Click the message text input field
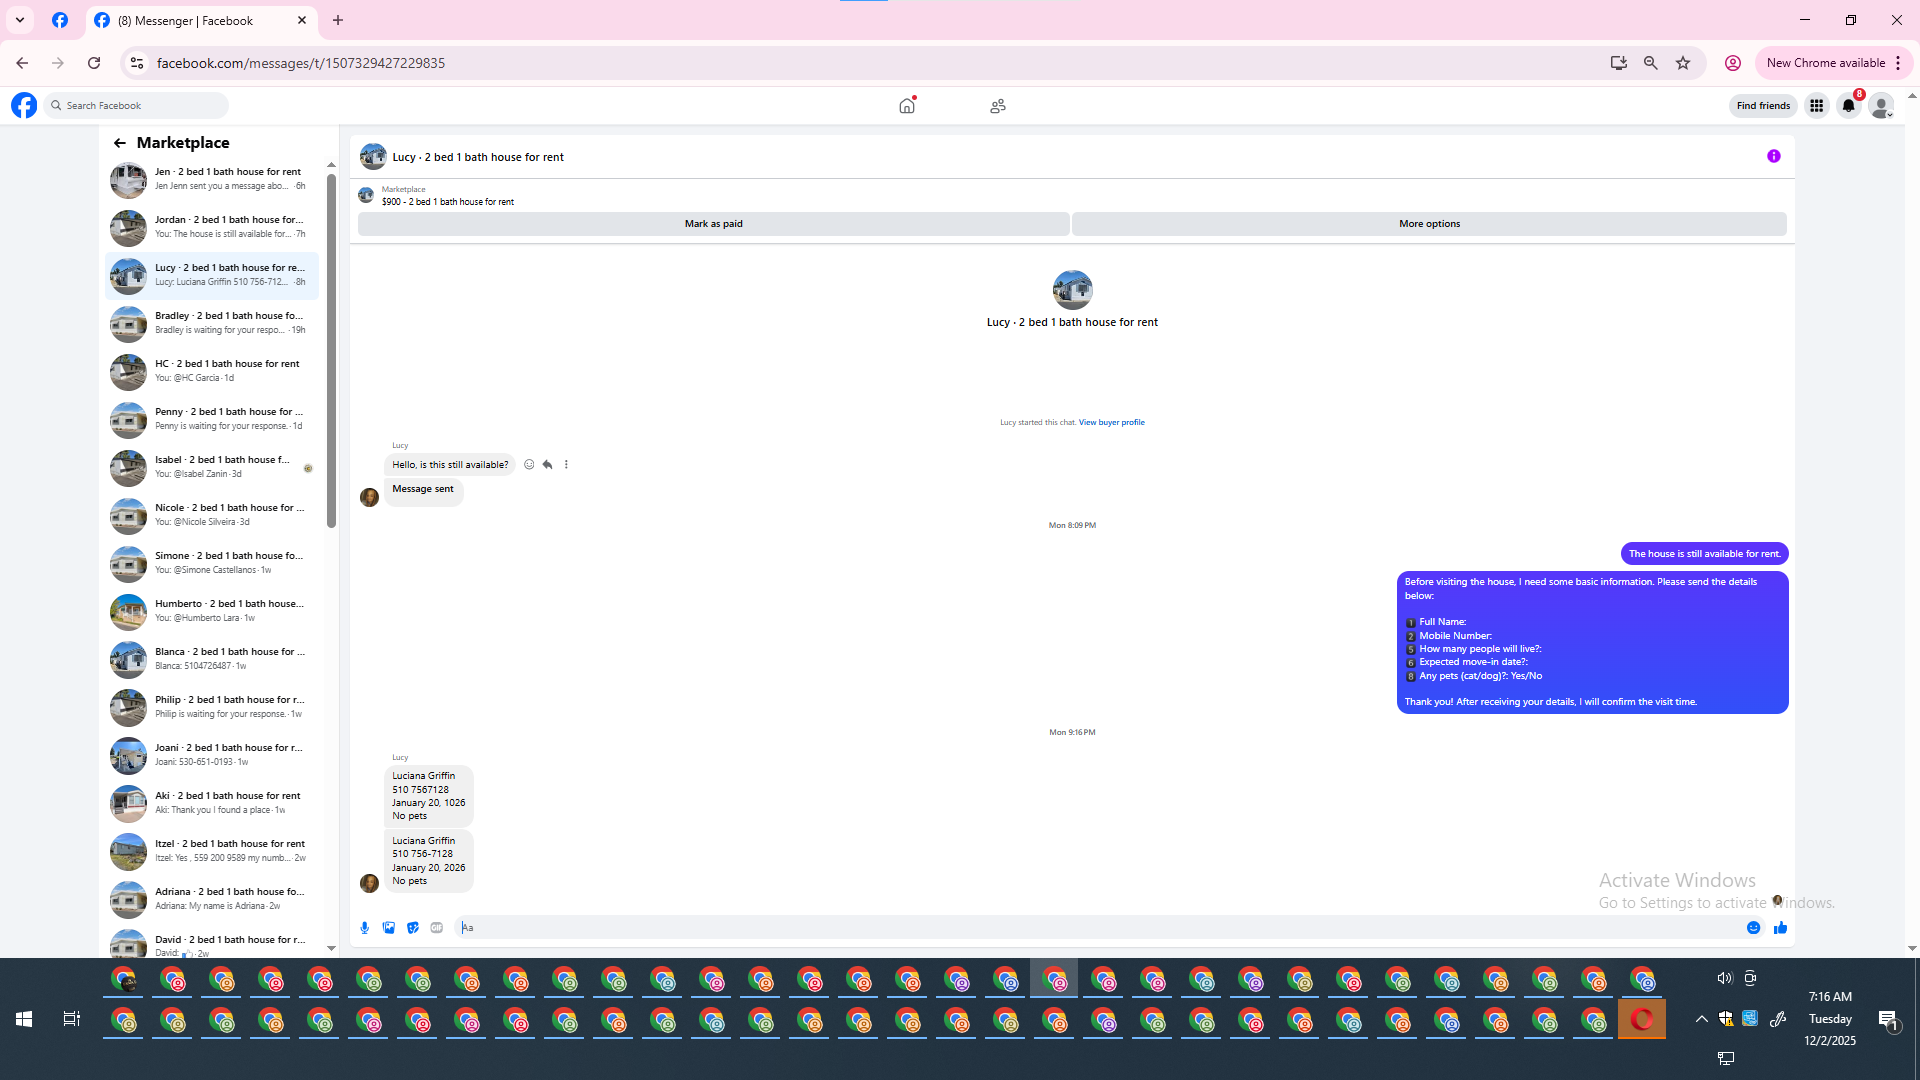The height and width of the screenshot is (1080, 1920). tap(1100, 928)
